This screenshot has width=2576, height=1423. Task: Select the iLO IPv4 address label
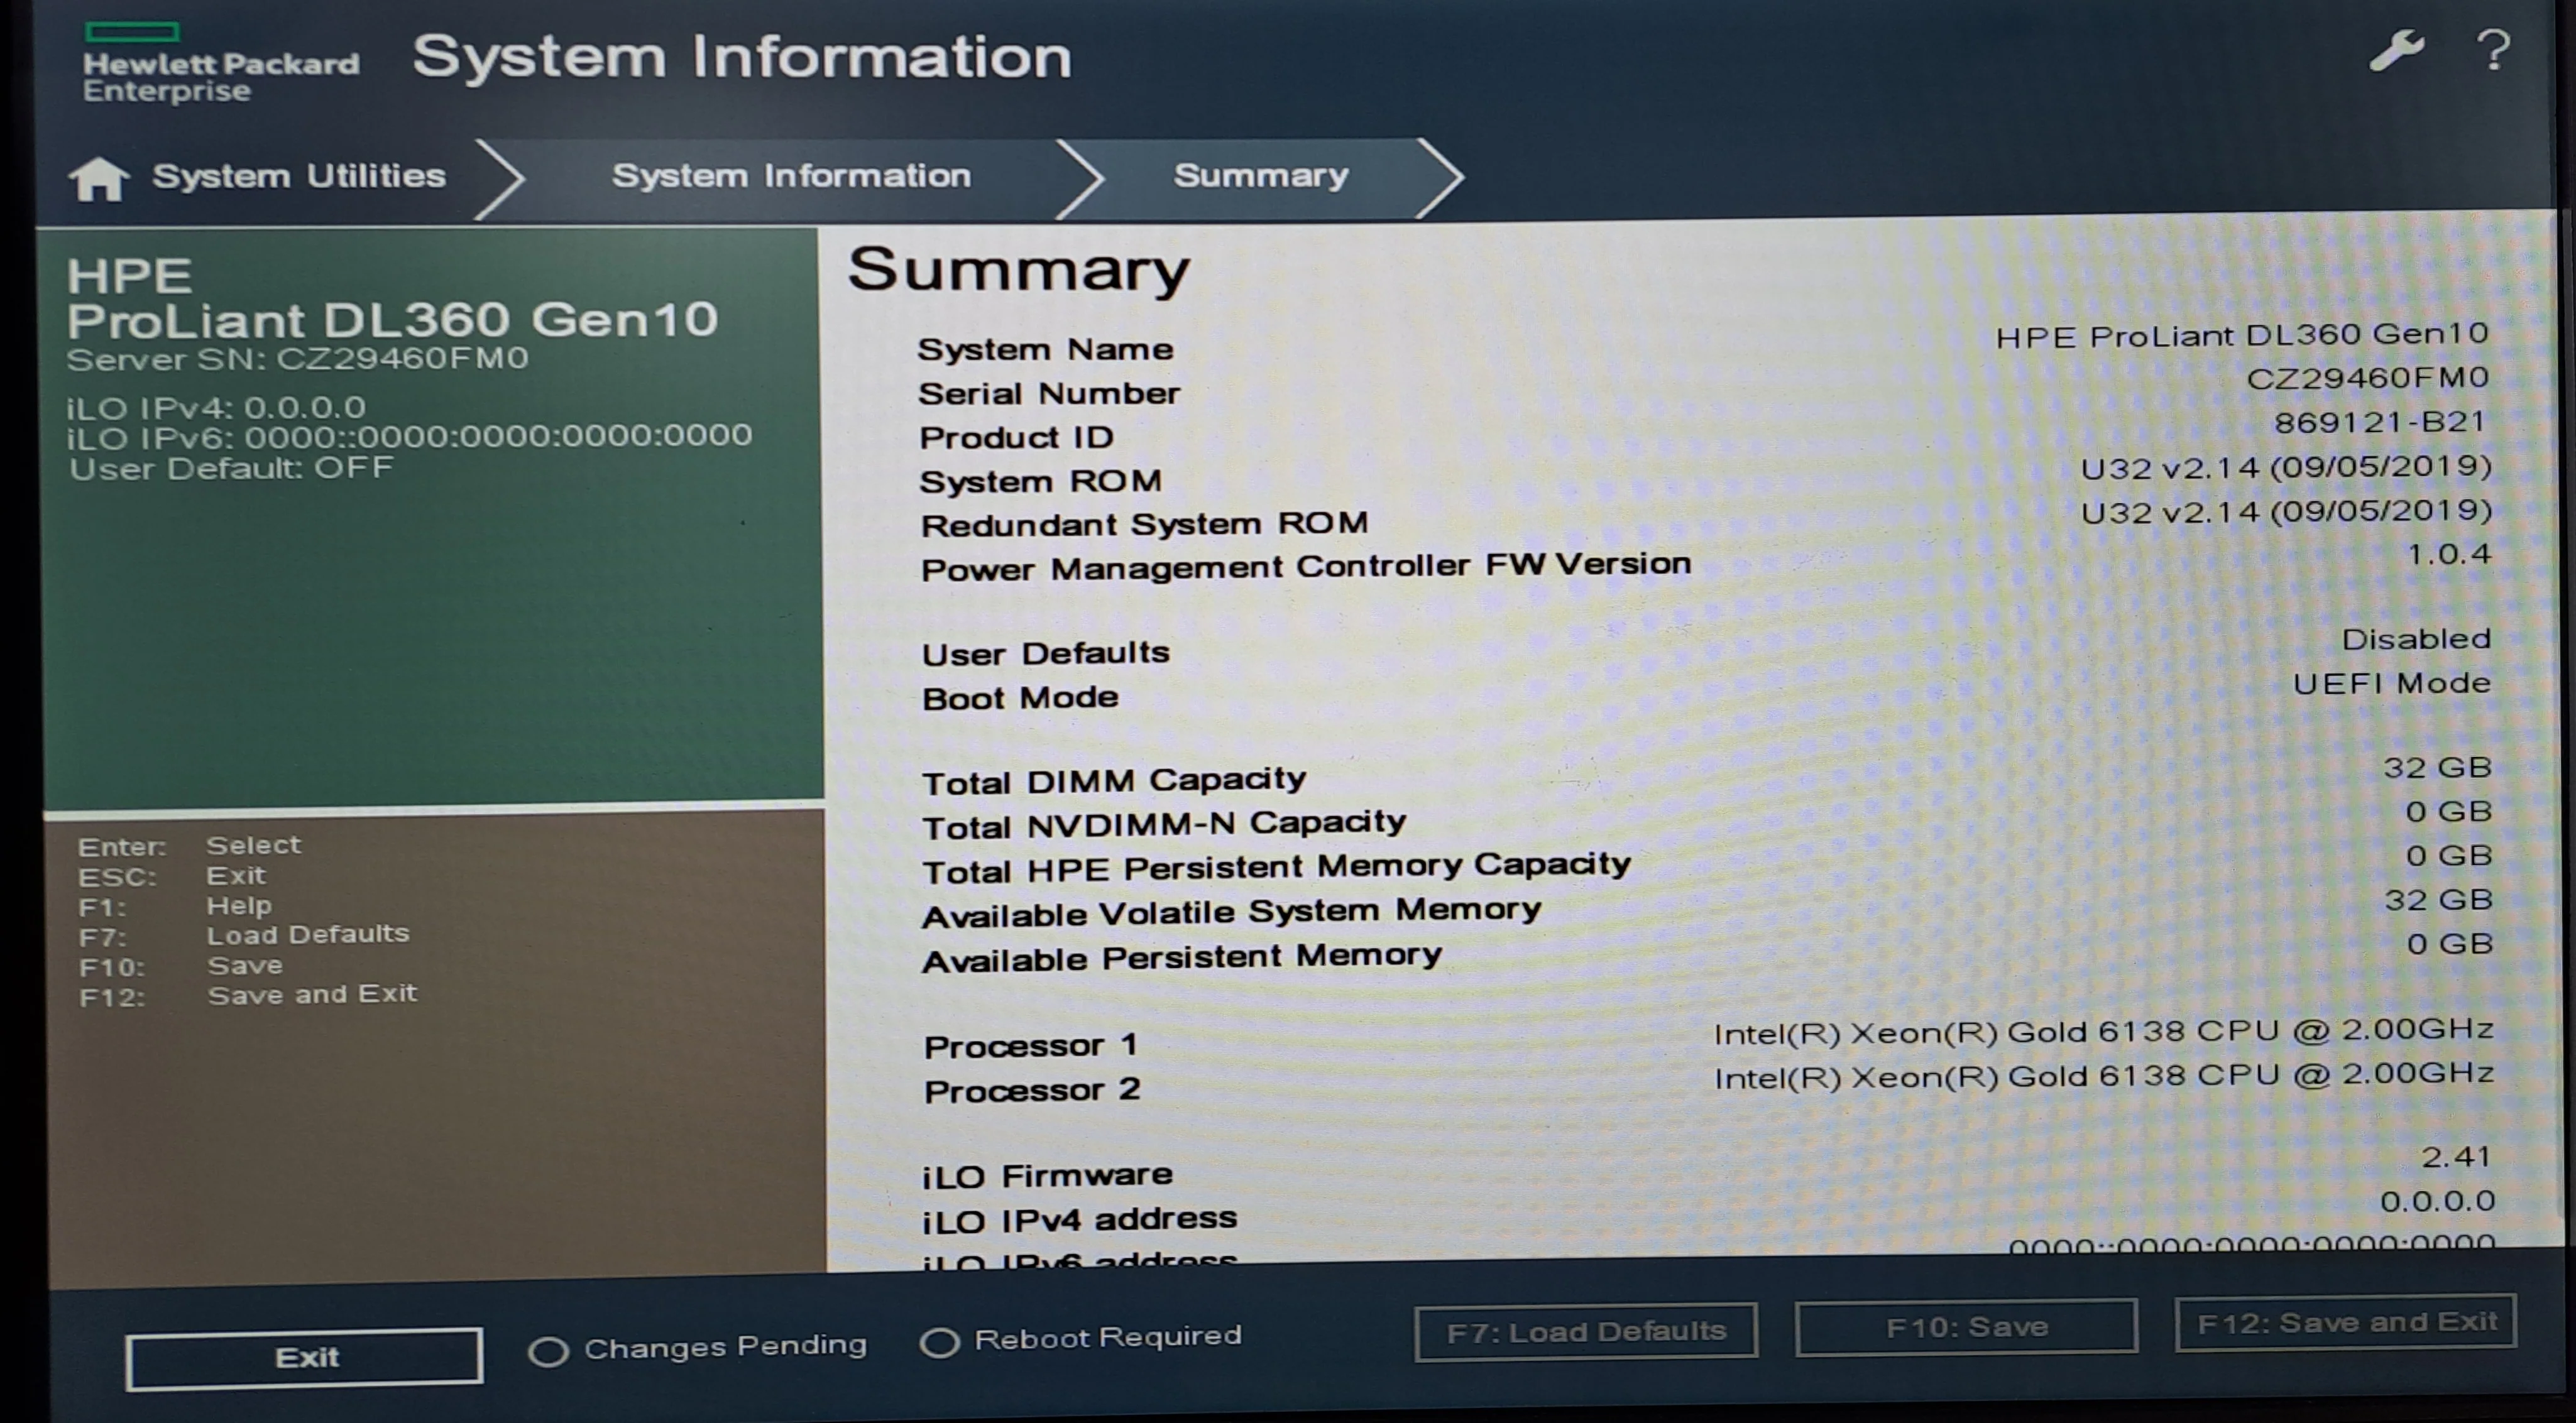pos(1079,1220)
